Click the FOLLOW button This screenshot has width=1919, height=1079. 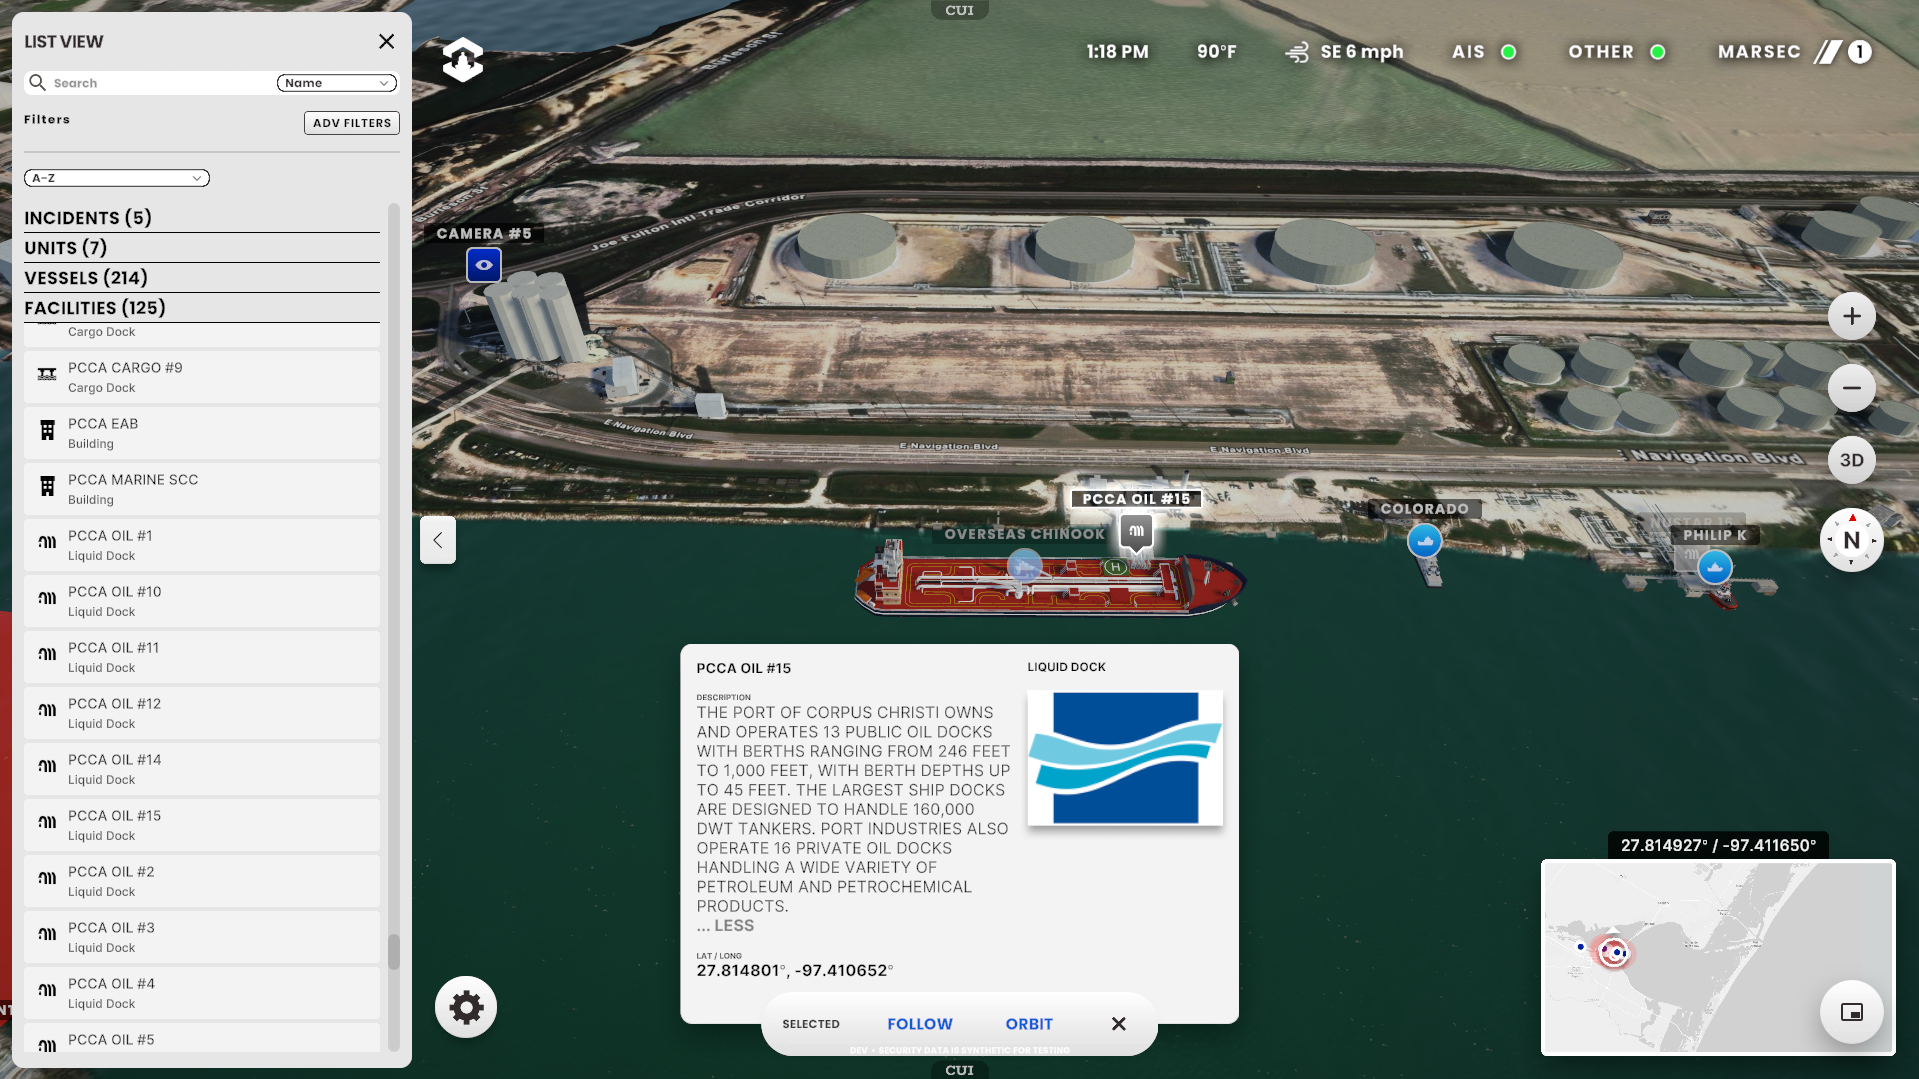(x=919, y=1024)
